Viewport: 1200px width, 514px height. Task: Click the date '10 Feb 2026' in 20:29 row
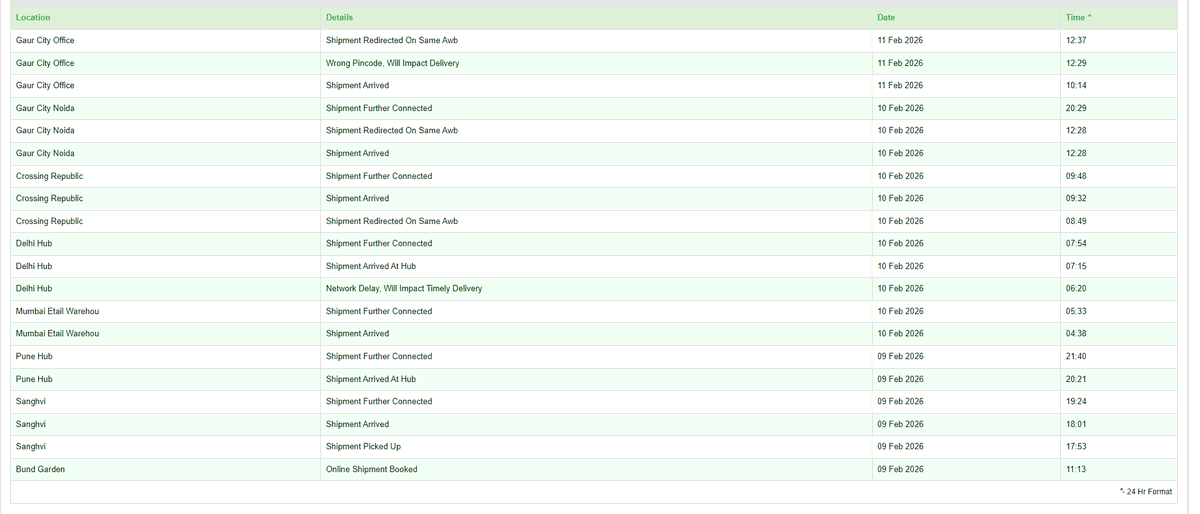pyautogui.click(x=900, y=108)
